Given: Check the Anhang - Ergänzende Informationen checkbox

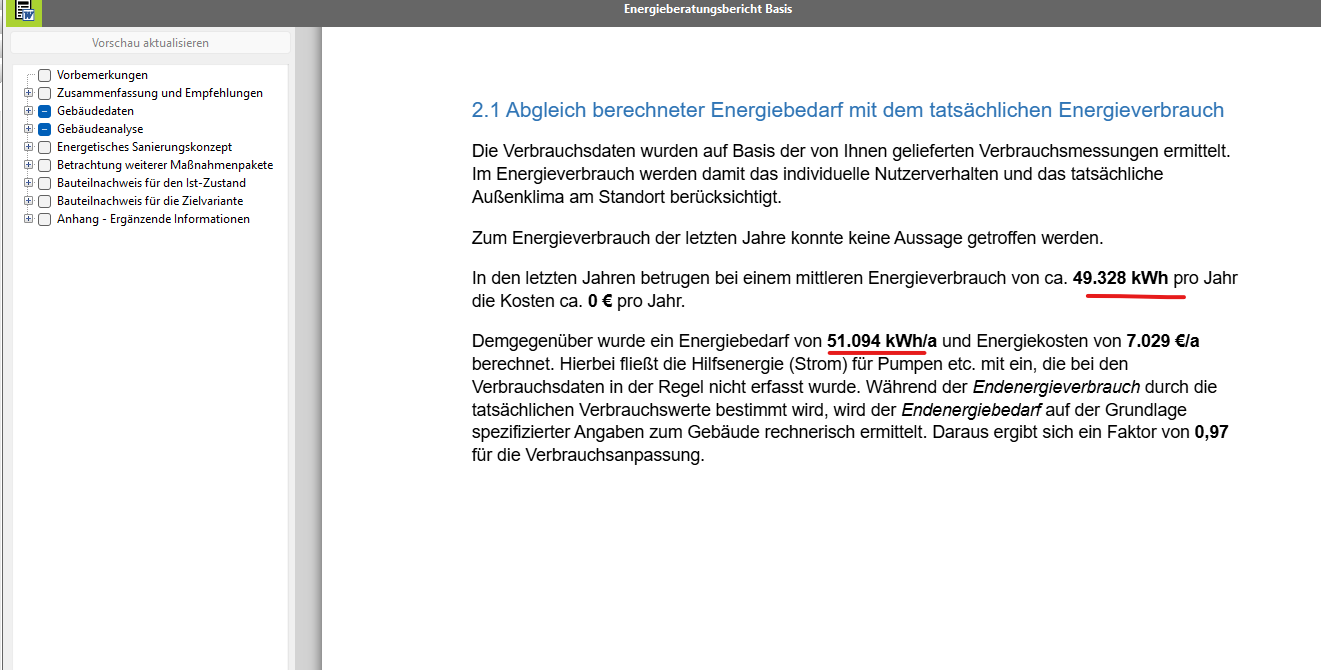Looking at the screenshot, I should 44,219.
